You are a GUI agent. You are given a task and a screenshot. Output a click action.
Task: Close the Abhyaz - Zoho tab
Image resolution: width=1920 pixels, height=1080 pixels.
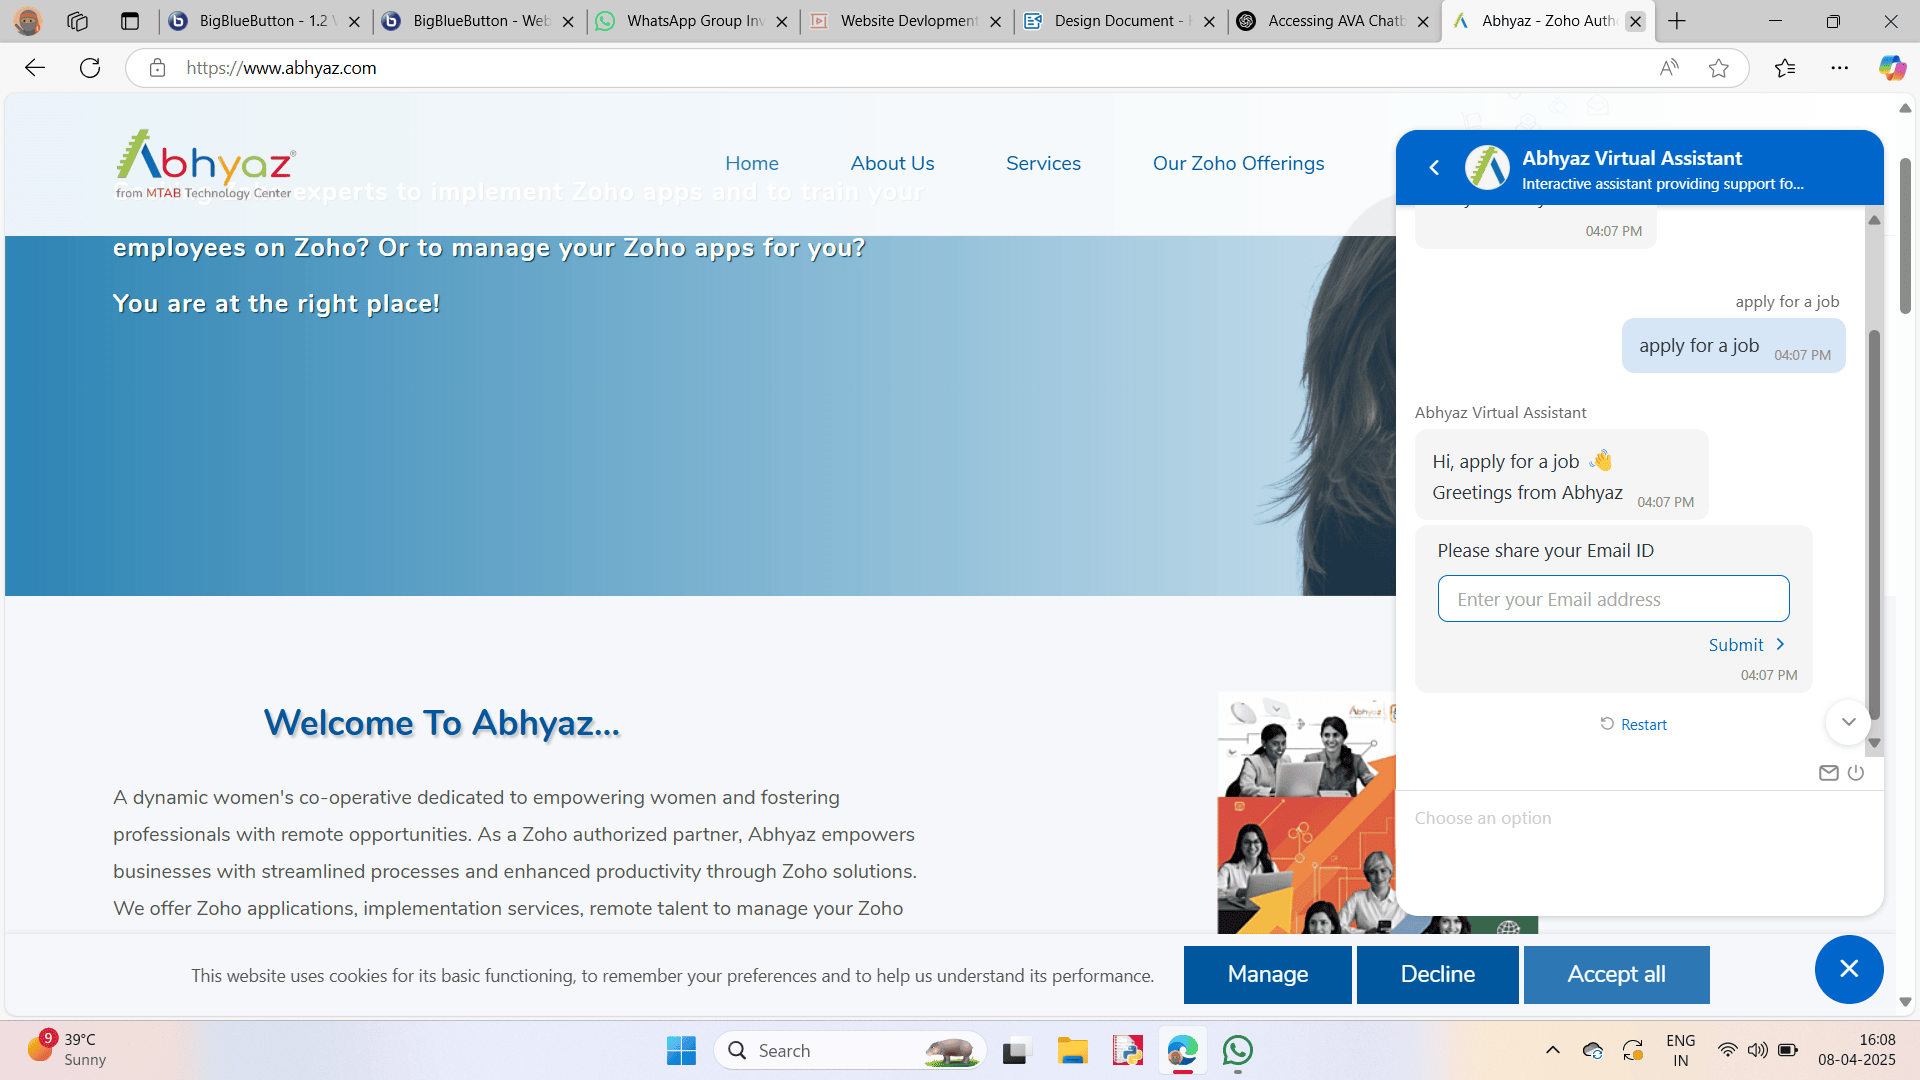(1636, 21)
